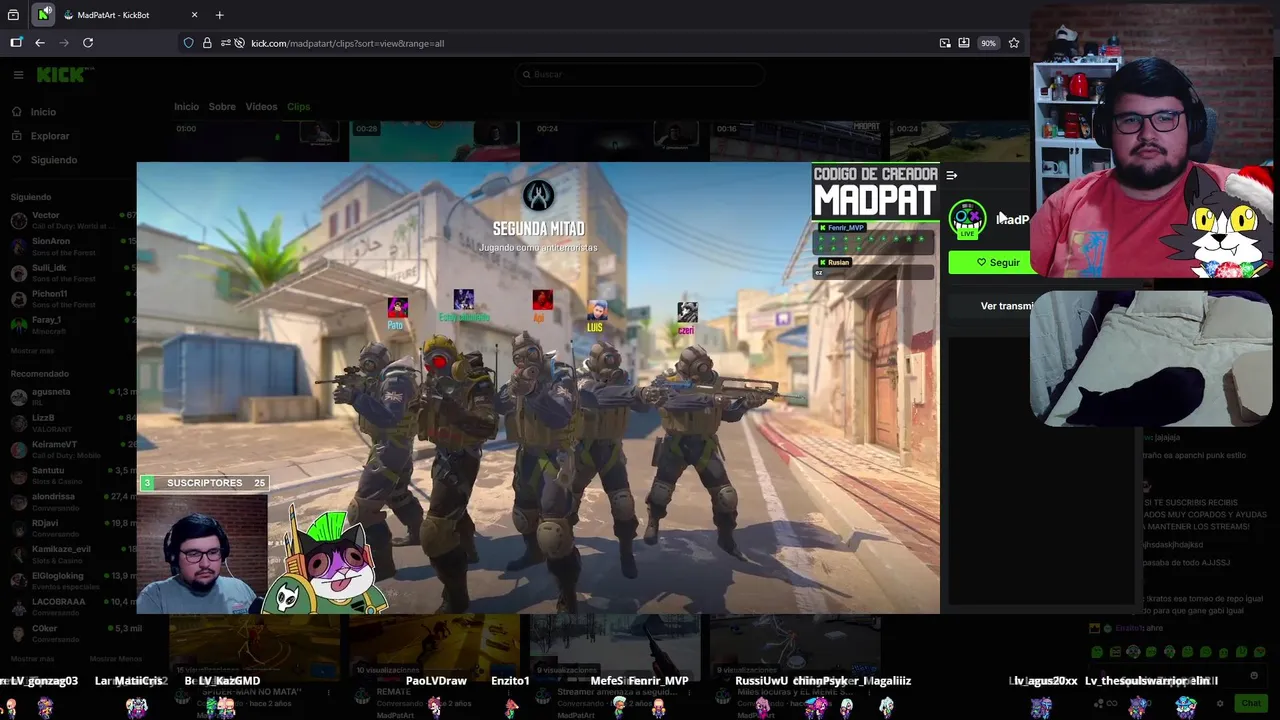Open the shield tracking protection icon
This screenshot has height=720, width=1280.
(x=188, y=43)
